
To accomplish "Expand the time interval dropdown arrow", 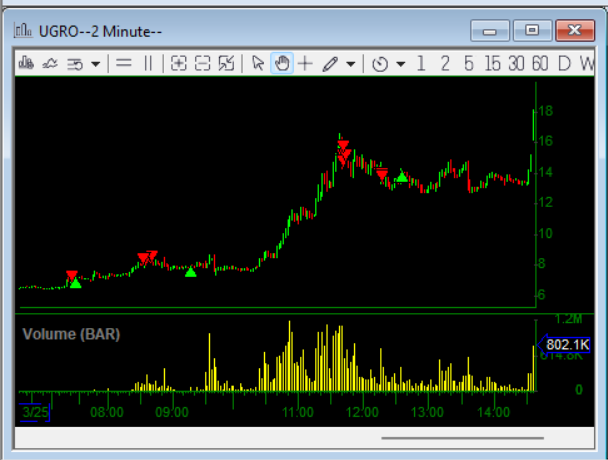I will point(401,64).
